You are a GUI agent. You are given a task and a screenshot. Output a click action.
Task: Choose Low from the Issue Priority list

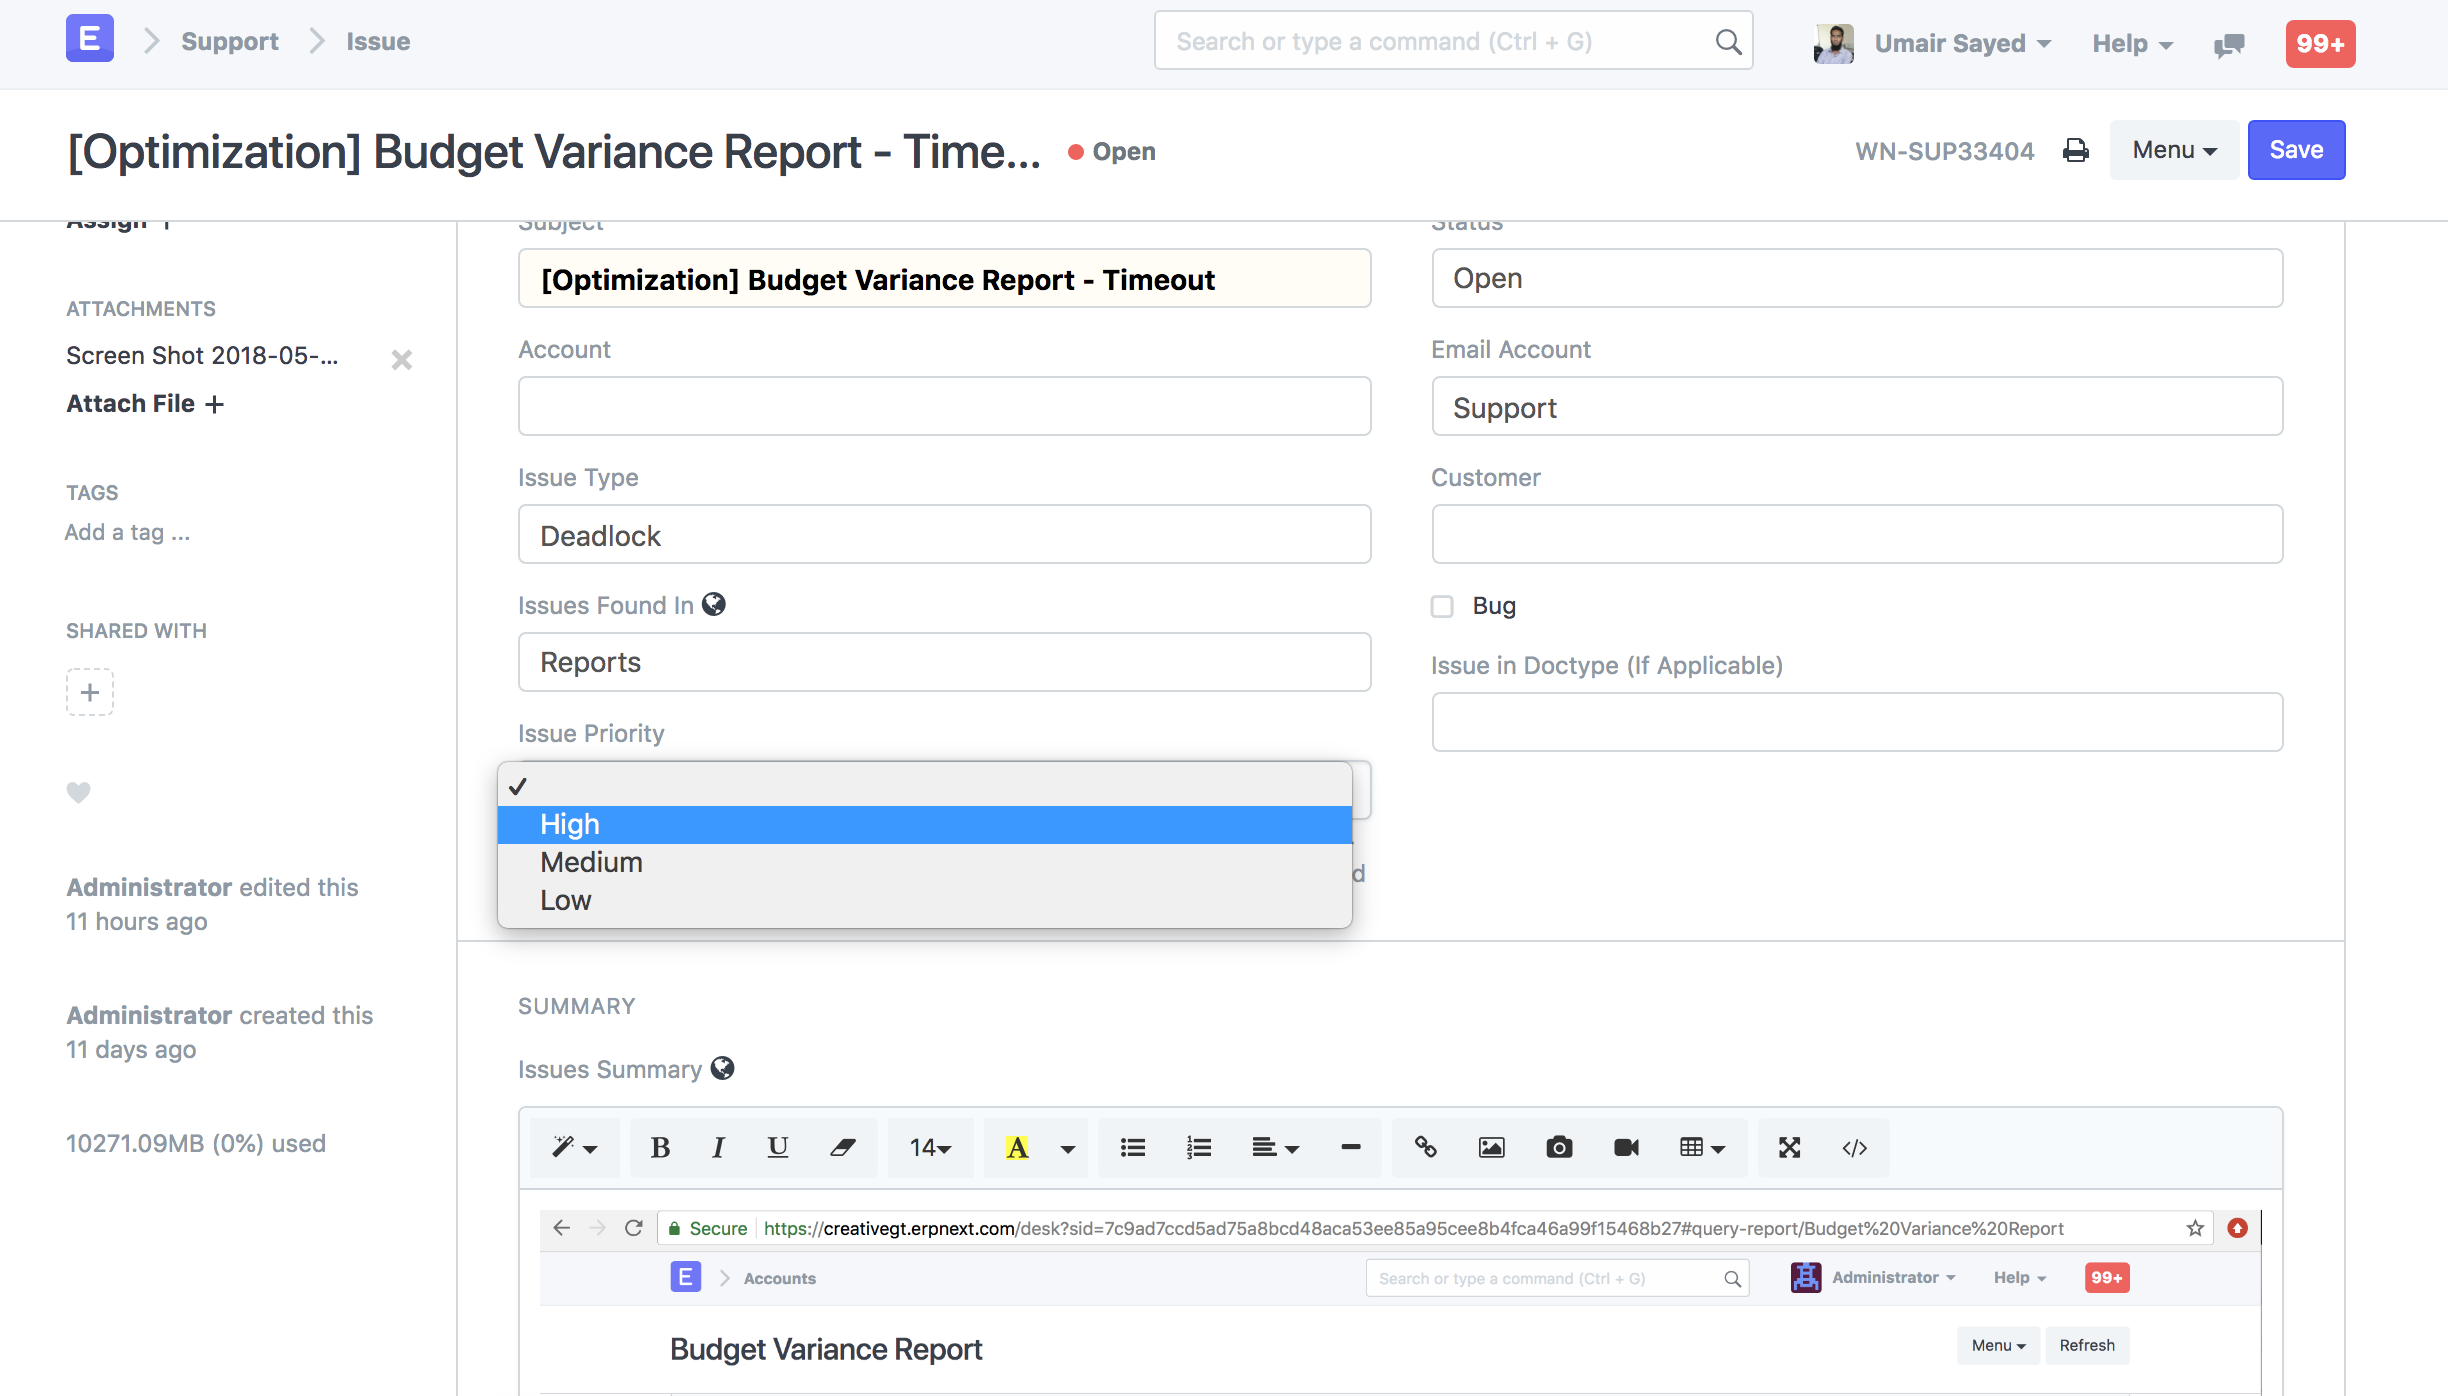[925, 901]
